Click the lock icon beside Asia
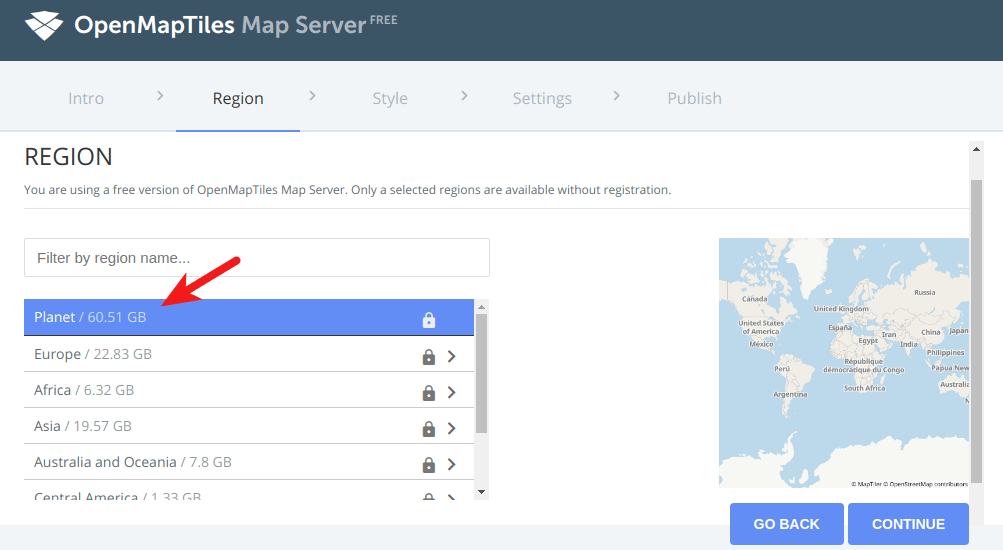 point(429,428)
